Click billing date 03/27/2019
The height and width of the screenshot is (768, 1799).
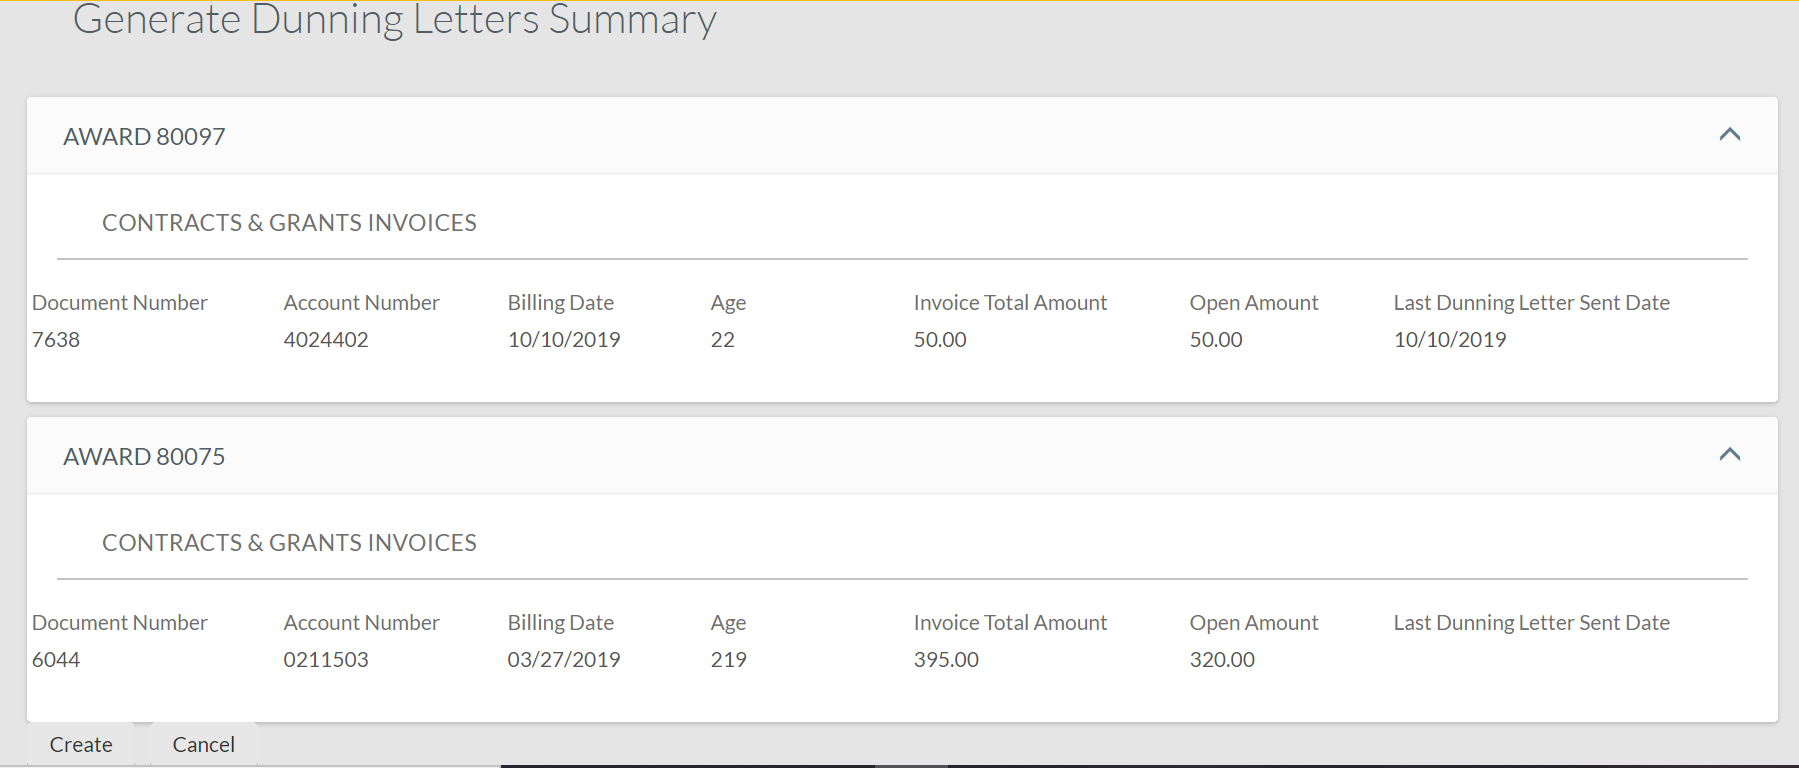click(x=564, y=660)
